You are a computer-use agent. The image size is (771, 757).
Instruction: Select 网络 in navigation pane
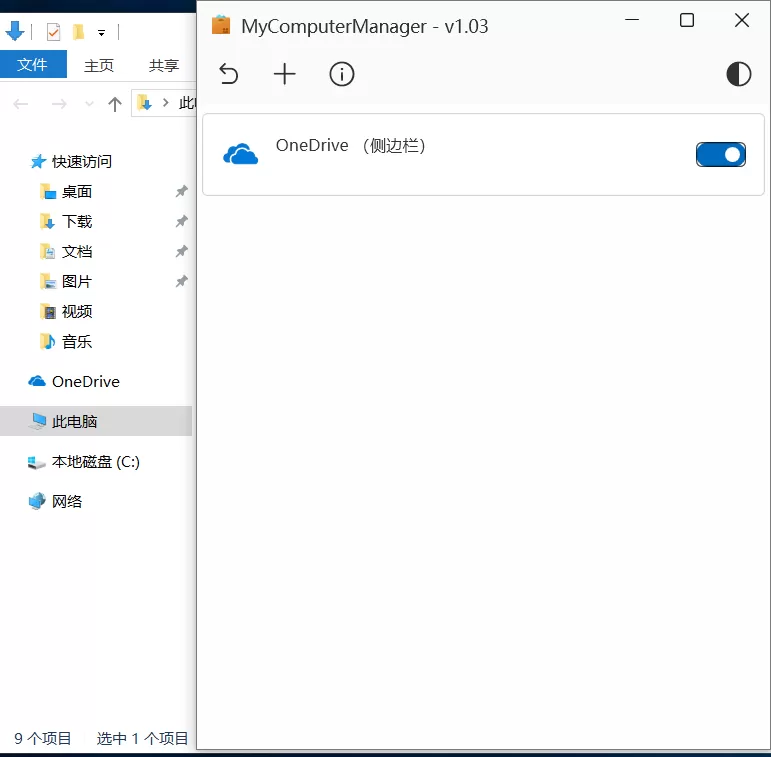point(67,501)
